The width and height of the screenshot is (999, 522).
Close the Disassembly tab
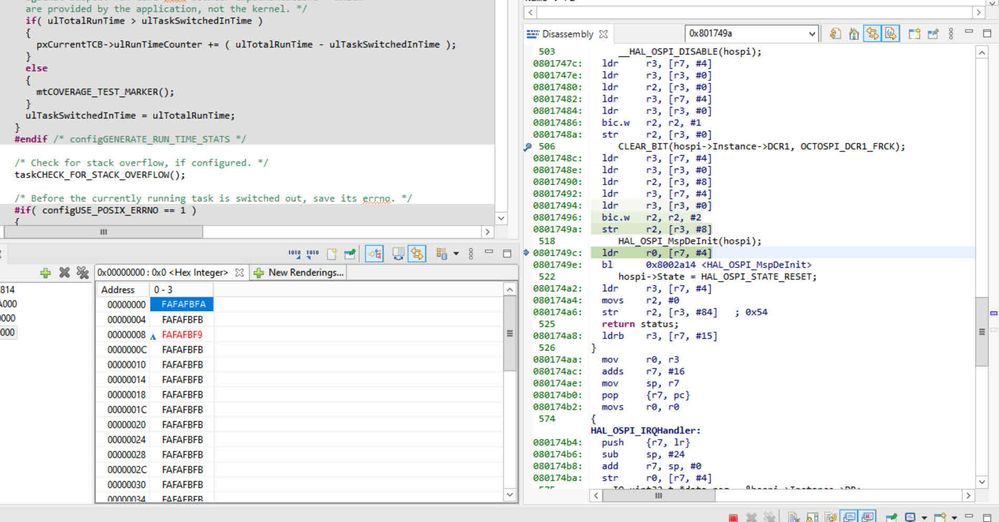(603, 34)
